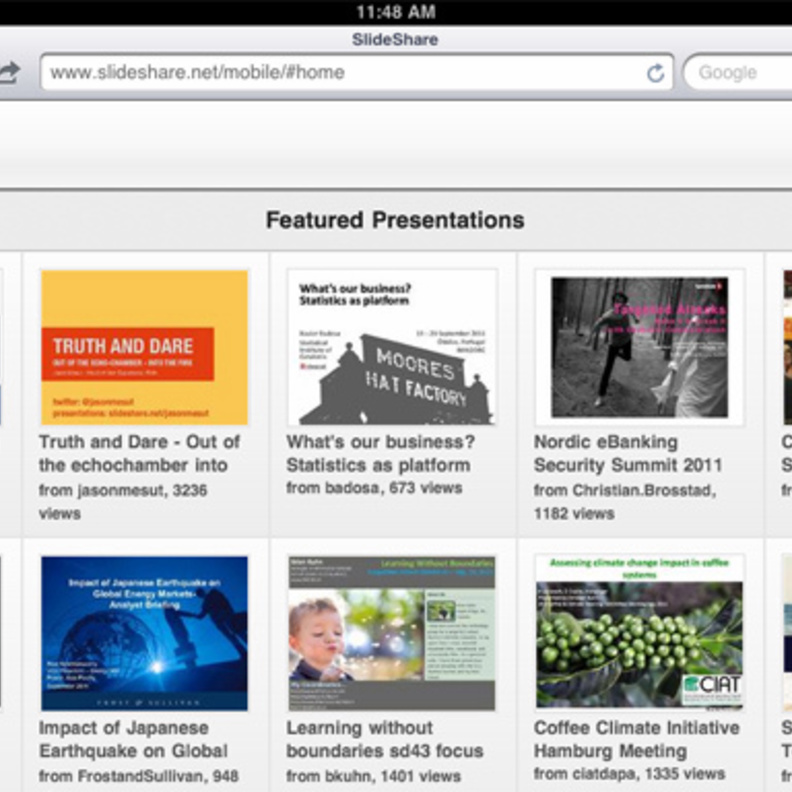Tap the share arrow icon in Safari
Screen dimensions: 792x792
(9, 73)
